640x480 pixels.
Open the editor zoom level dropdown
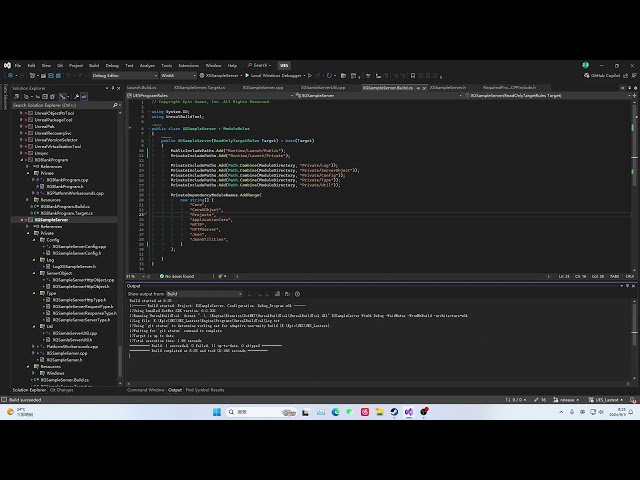(x=136, y=276)
